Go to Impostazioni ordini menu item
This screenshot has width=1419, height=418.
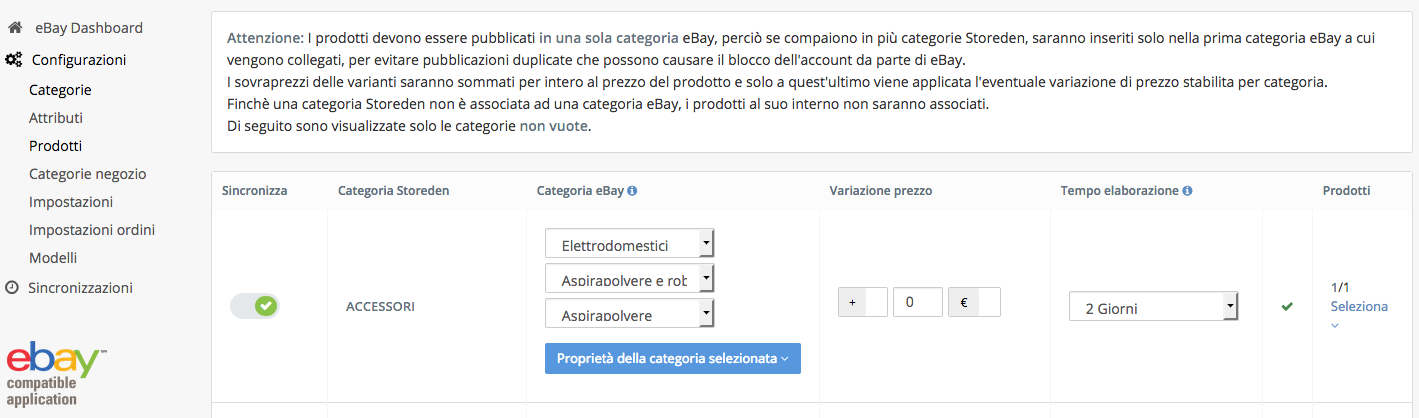point(92,230)
